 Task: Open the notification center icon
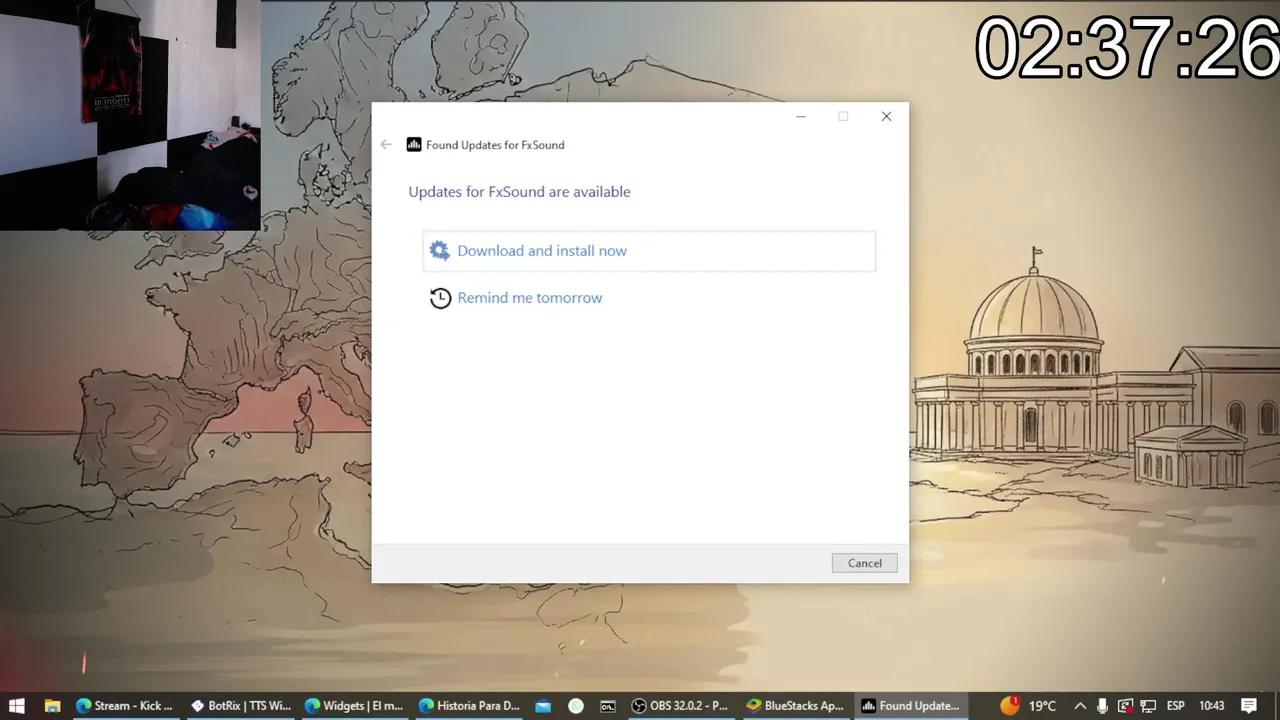coord(1249,706)
